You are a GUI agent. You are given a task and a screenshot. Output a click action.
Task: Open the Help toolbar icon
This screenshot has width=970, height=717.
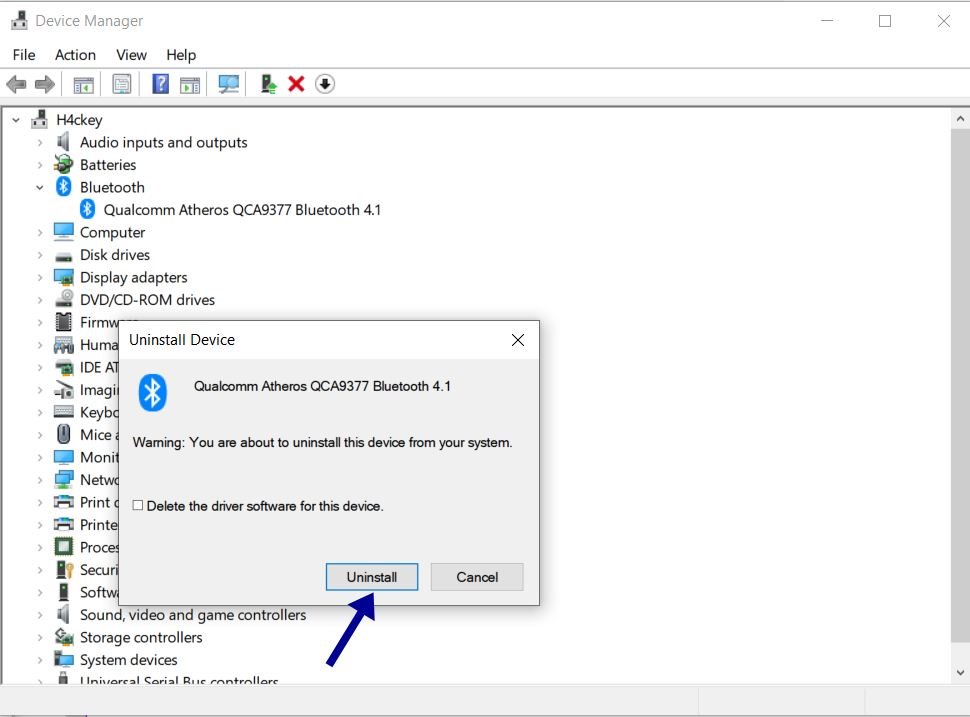(x=160, y=83)
